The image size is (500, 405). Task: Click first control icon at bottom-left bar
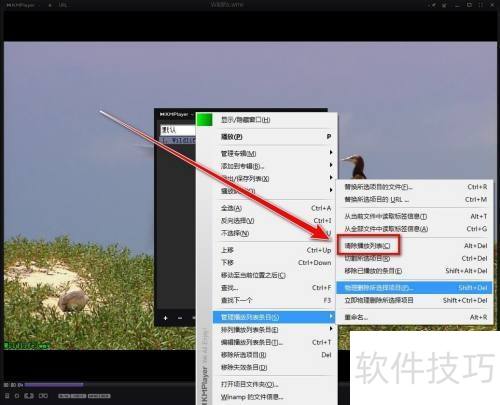7,396
